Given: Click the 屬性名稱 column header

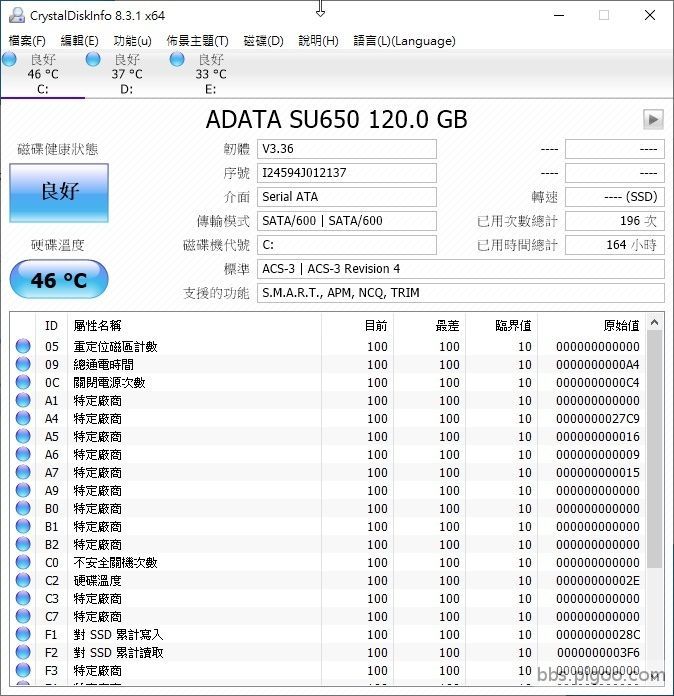Looking at the screenshot, I should (194, 325).
